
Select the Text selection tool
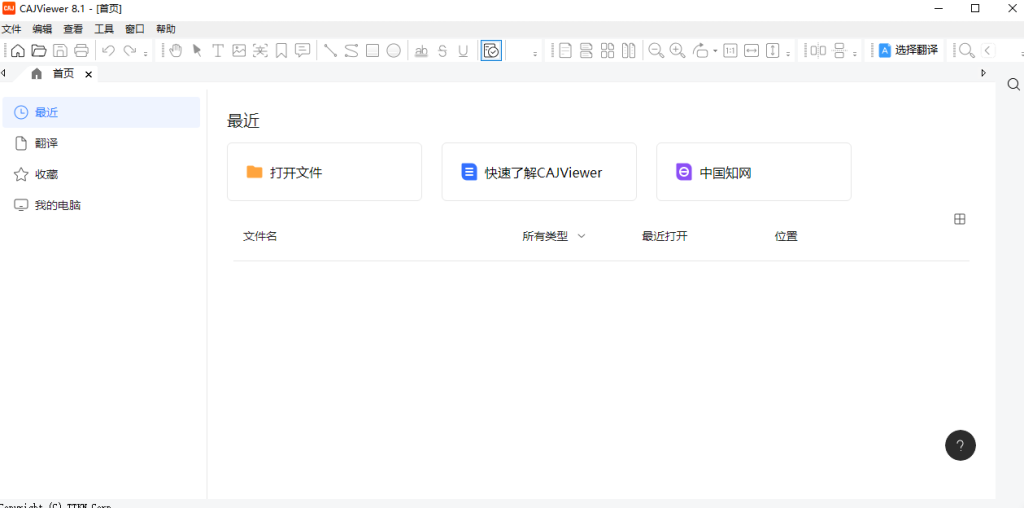[x=218, y=50]
